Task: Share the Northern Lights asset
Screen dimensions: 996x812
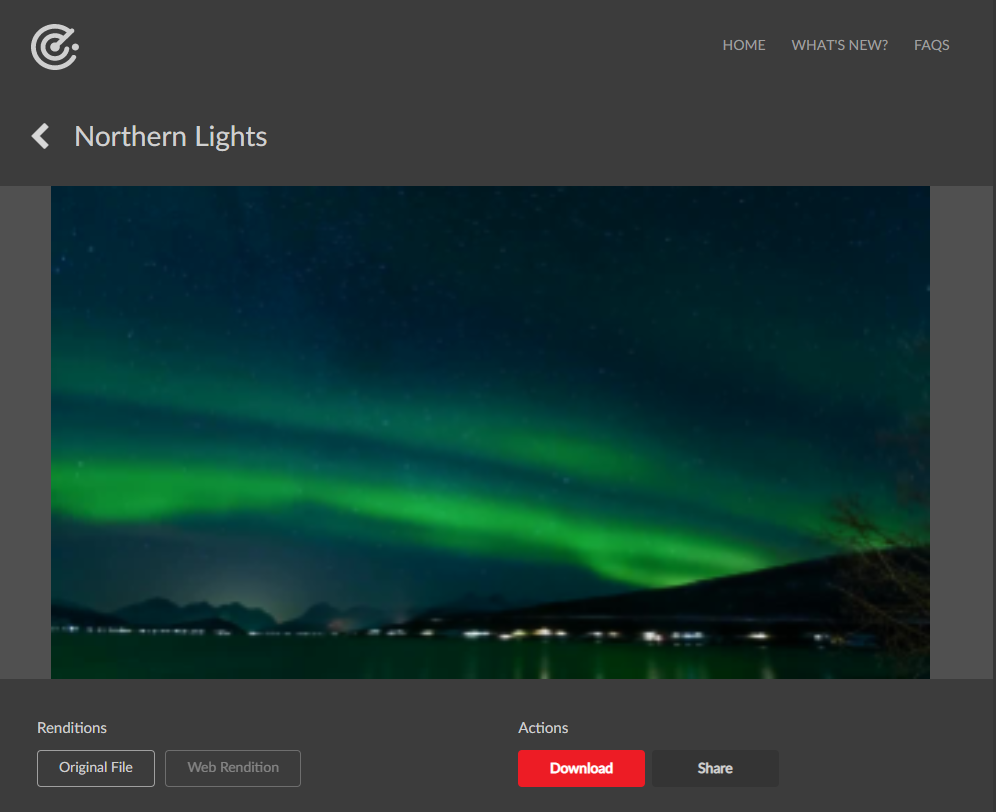Action: pos(715,768)
